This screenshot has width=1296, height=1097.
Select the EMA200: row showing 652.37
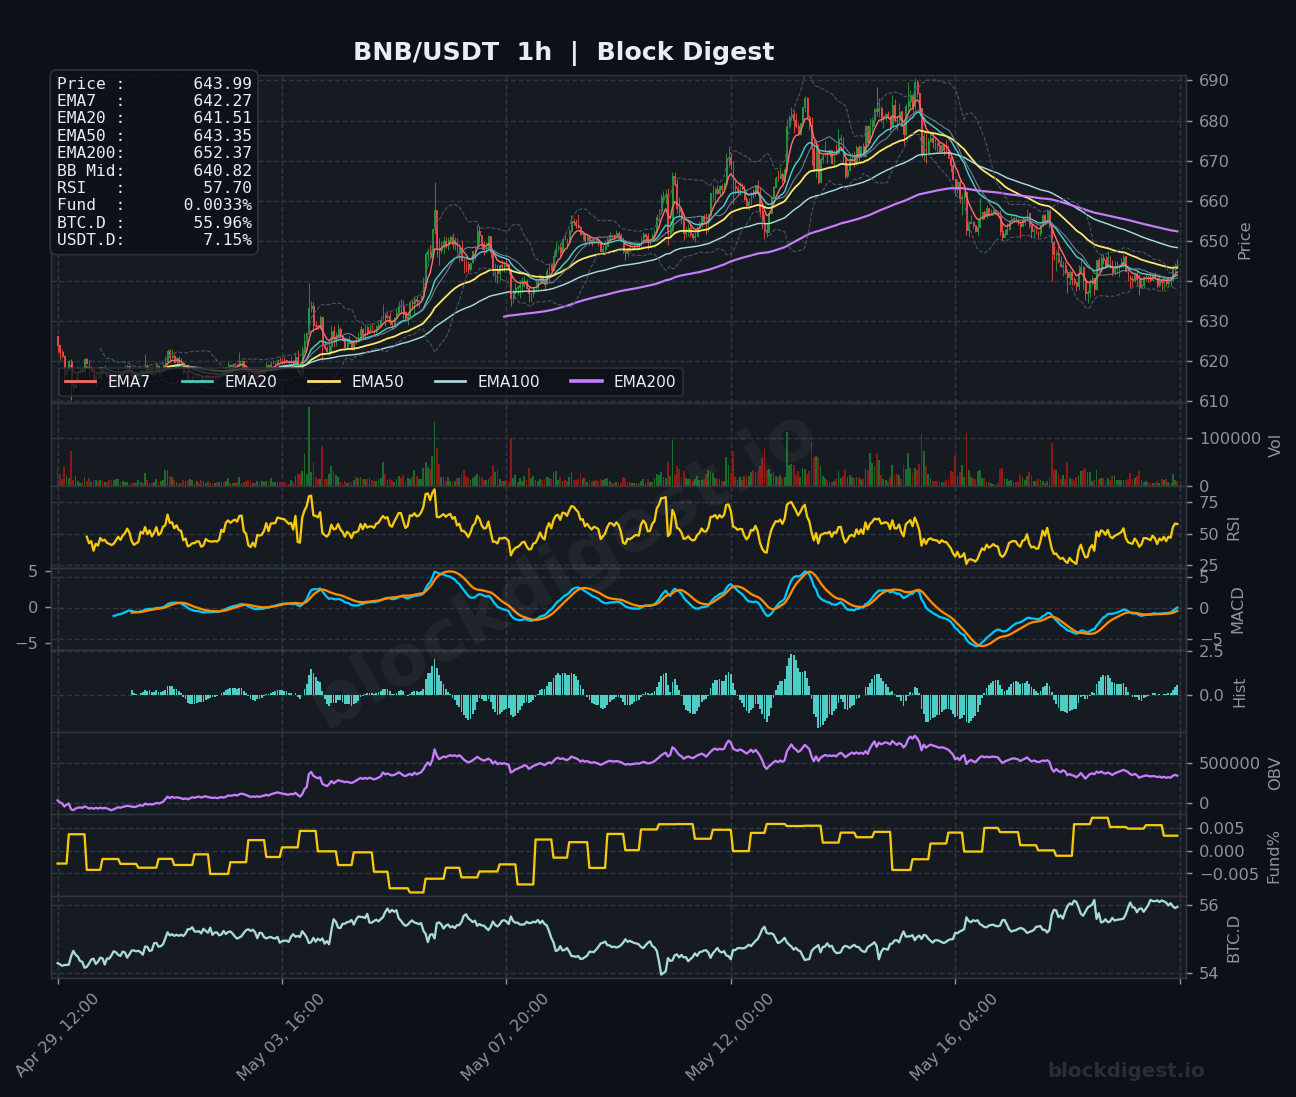[154, 153]
